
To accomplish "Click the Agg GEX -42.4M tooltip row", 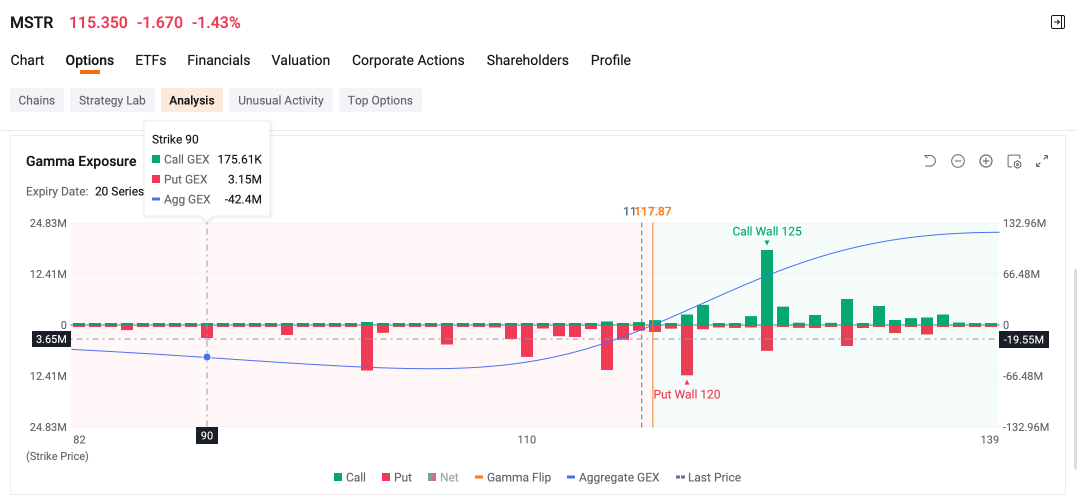I will coord(207,200).
